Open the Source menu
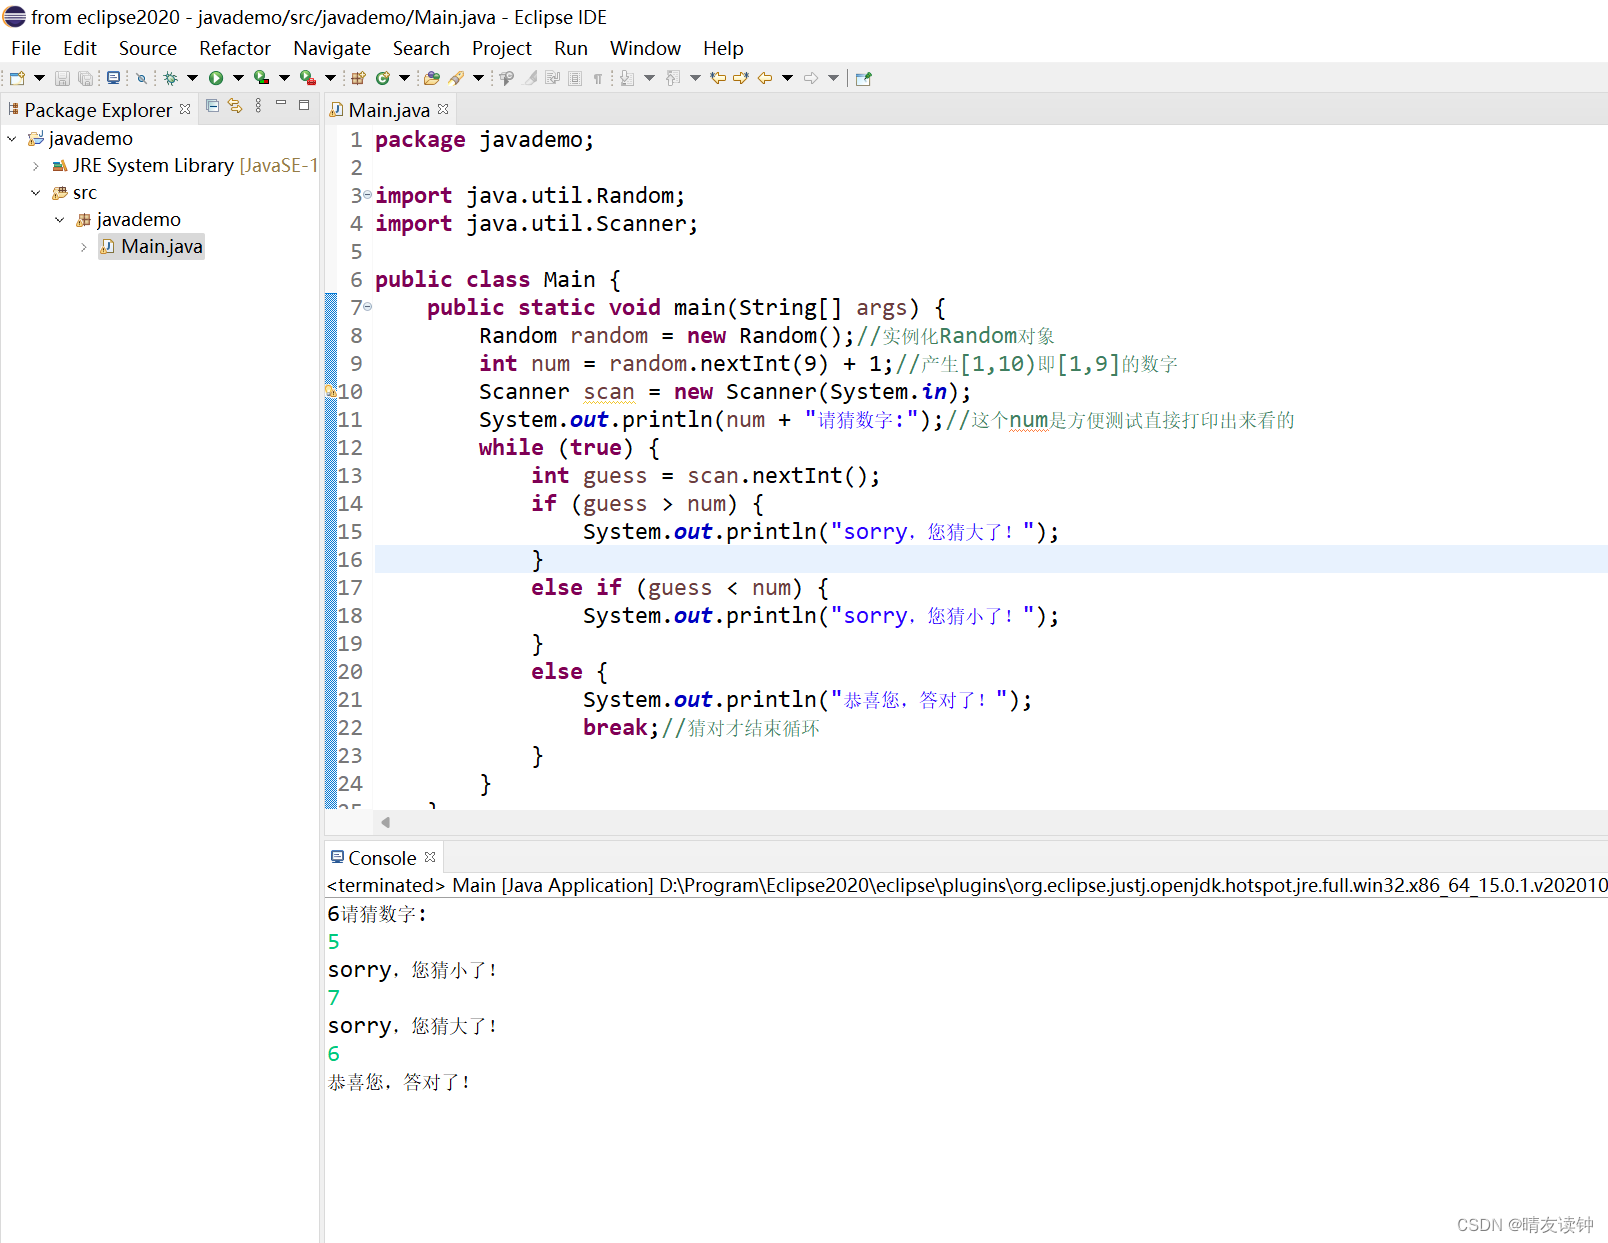This screenshot has width=1608, height=1243. click(148, 48)
